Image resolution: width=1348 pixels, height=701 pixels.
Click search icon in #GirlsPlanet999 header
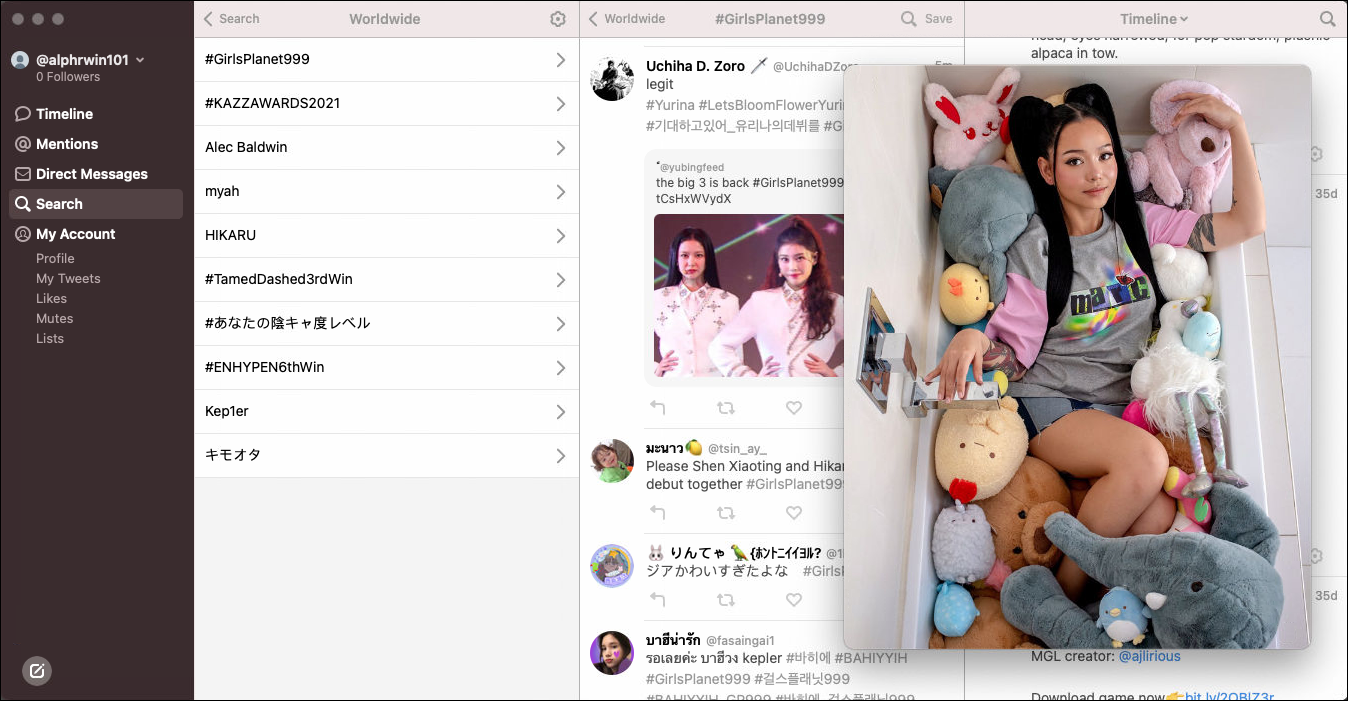point(908,19)
